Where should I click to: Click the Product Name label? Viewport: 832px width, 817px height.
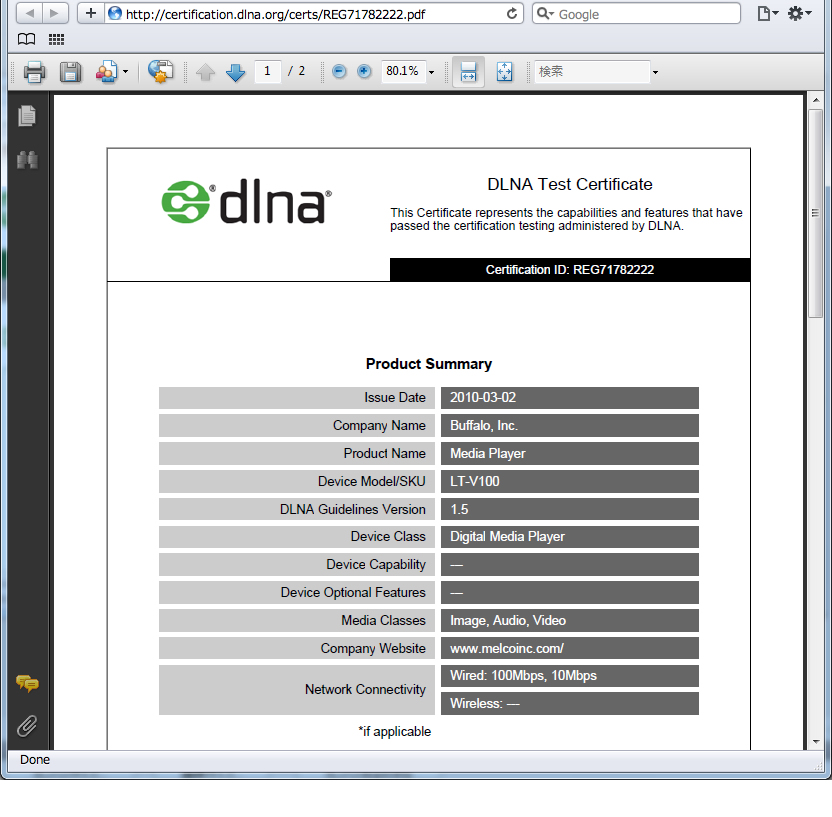coord(385,454)
